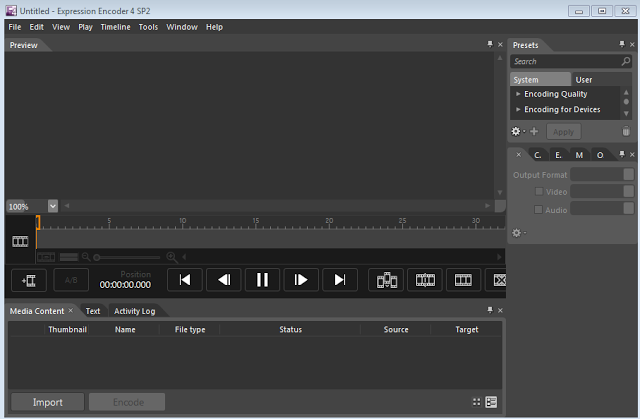Click the add preset plus icon

534,131
